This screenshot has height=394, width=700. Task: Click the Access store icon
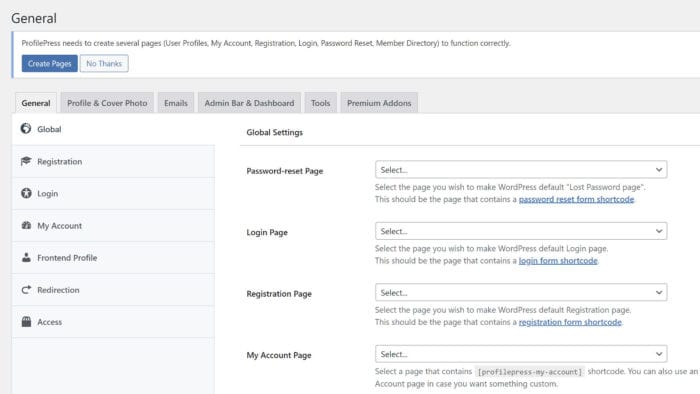(26, 322)
